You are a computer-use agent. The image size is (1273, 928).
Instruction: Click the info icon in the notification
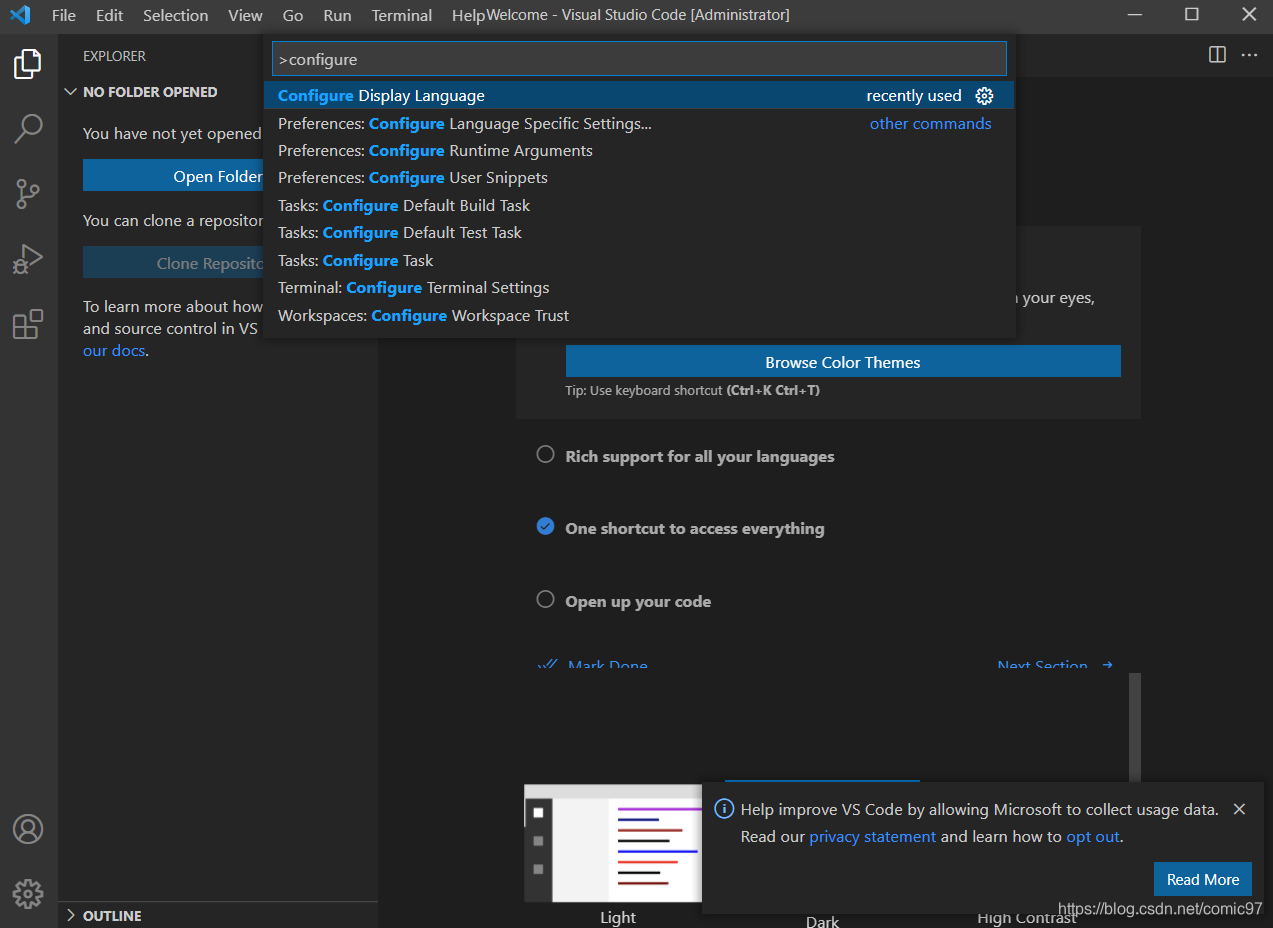pyautogui.click(x=725, y=809)
